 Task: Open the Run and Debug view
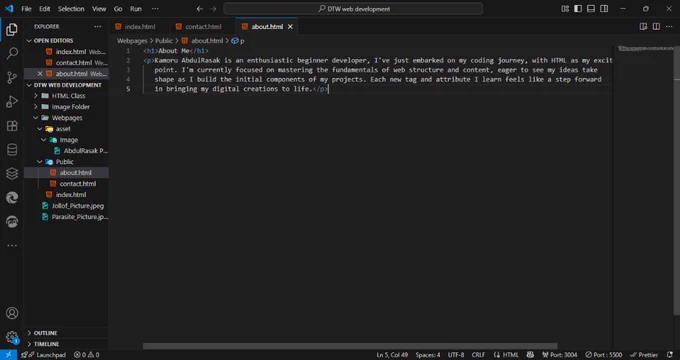[x=12, y=102]
